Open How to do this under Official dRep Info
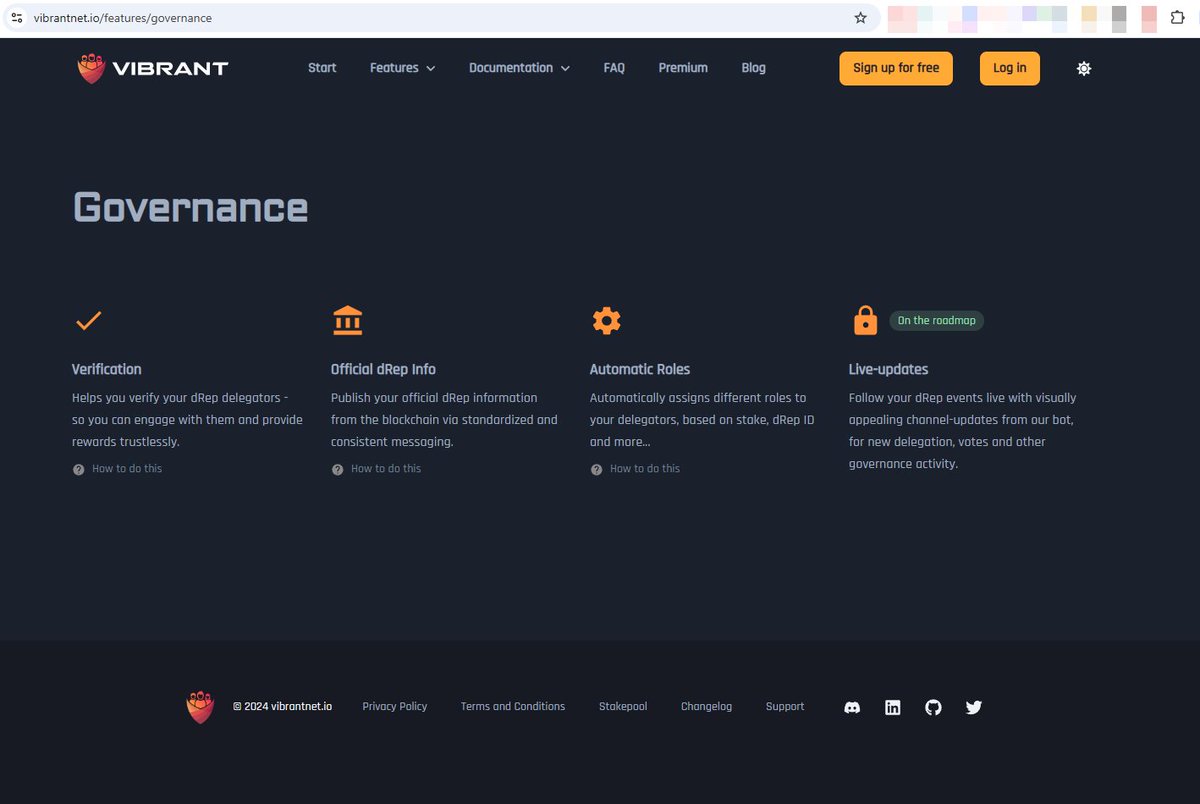Viewport: 1200px width, 804px height. [x=386, y=468]
